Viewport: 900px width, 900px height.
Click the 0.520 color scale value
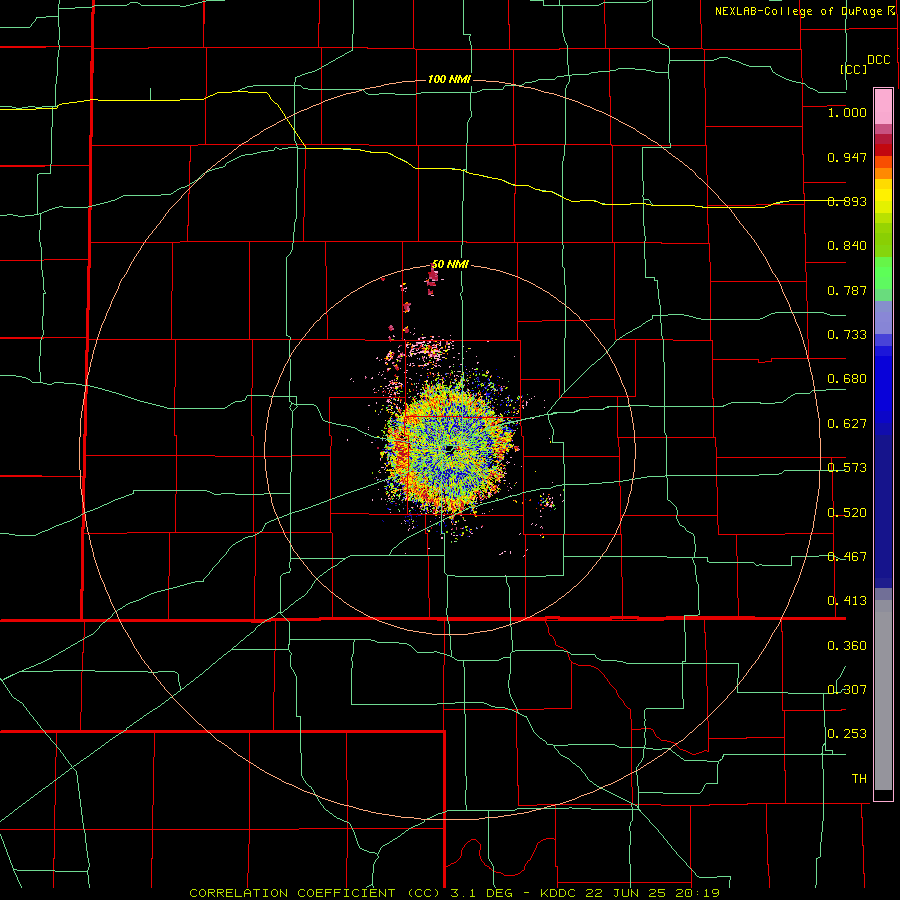pos(847,513)
